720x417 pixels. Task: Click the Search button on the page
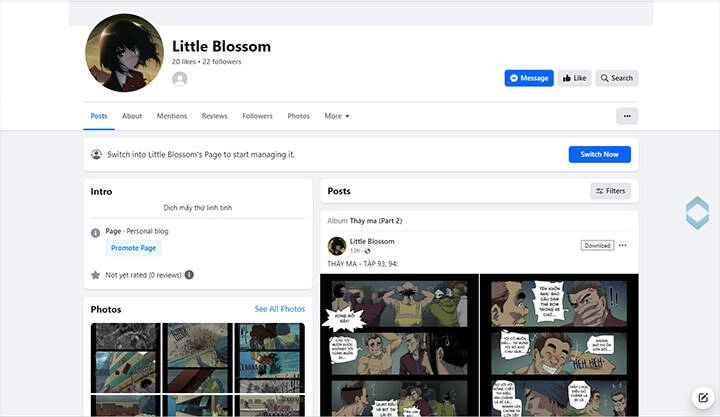coord(616,78)
